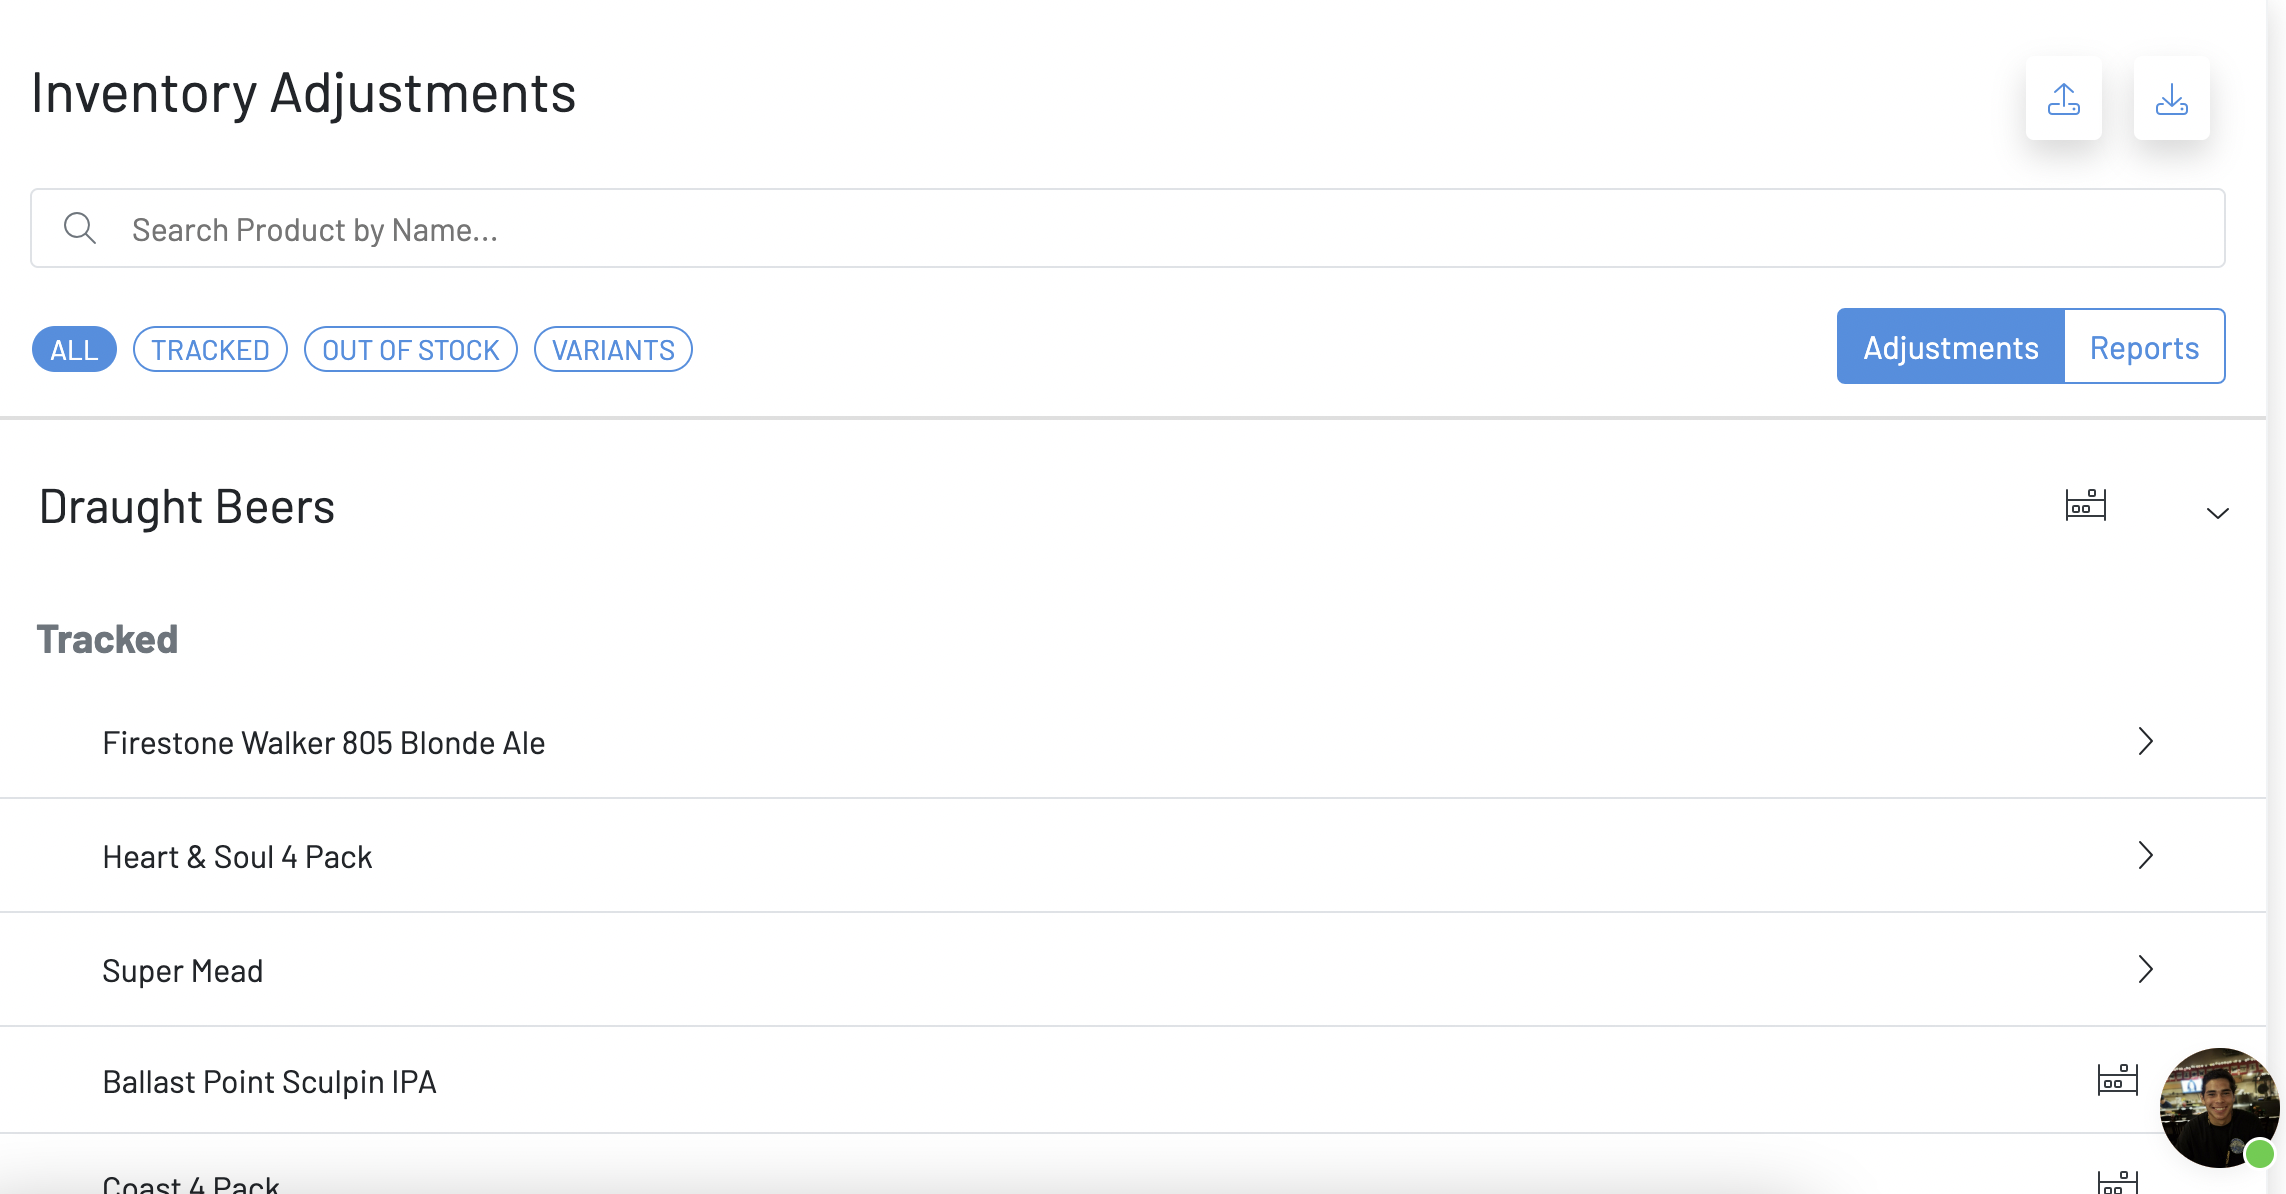This screenshot has width=2286, height=1194.
Task: Select the Adjustments tab
Action: [x=1950, y=347]
